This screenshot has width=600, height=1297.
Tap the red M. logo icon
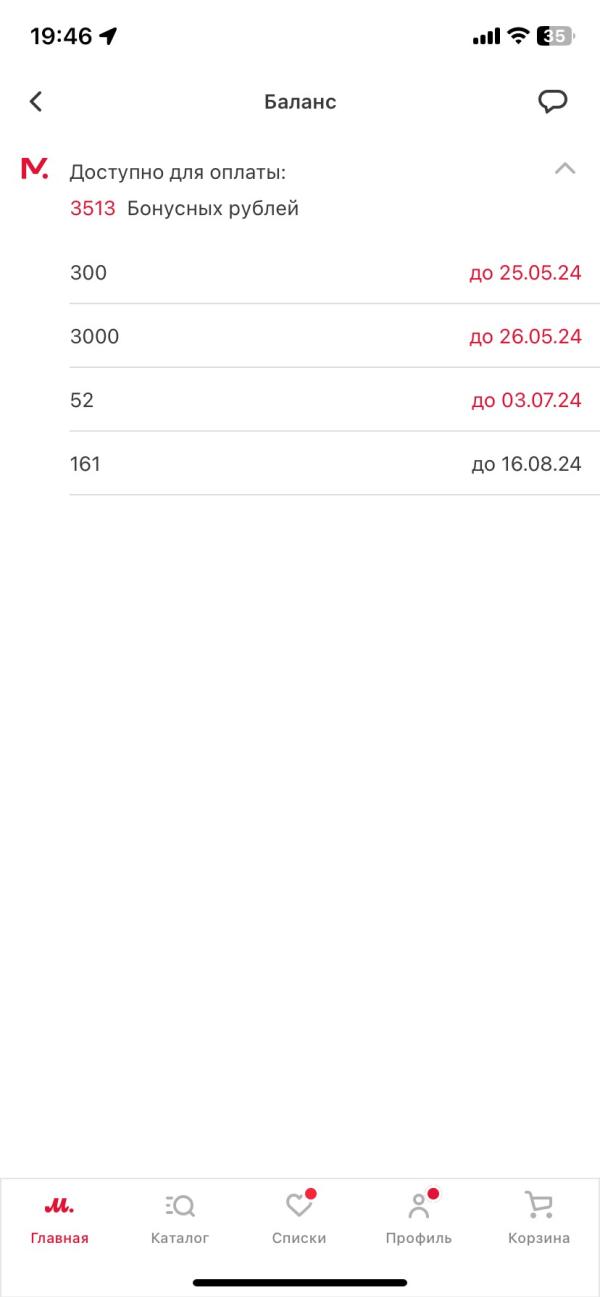[x=35, y=168]
